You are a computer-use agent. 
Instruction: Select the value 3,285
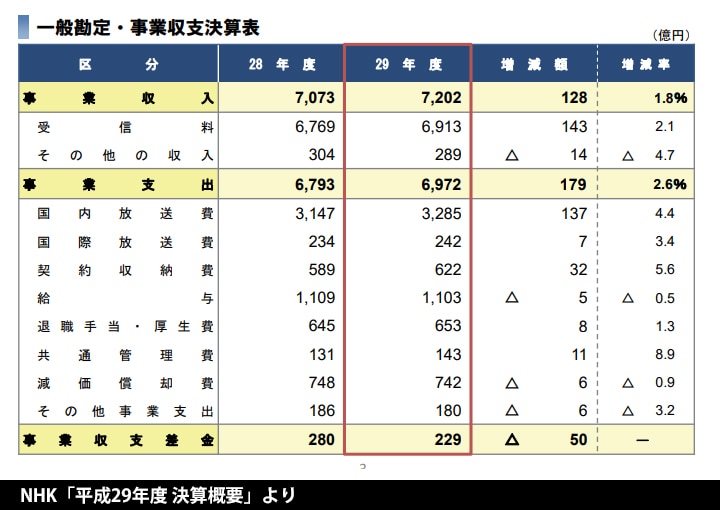441,213
